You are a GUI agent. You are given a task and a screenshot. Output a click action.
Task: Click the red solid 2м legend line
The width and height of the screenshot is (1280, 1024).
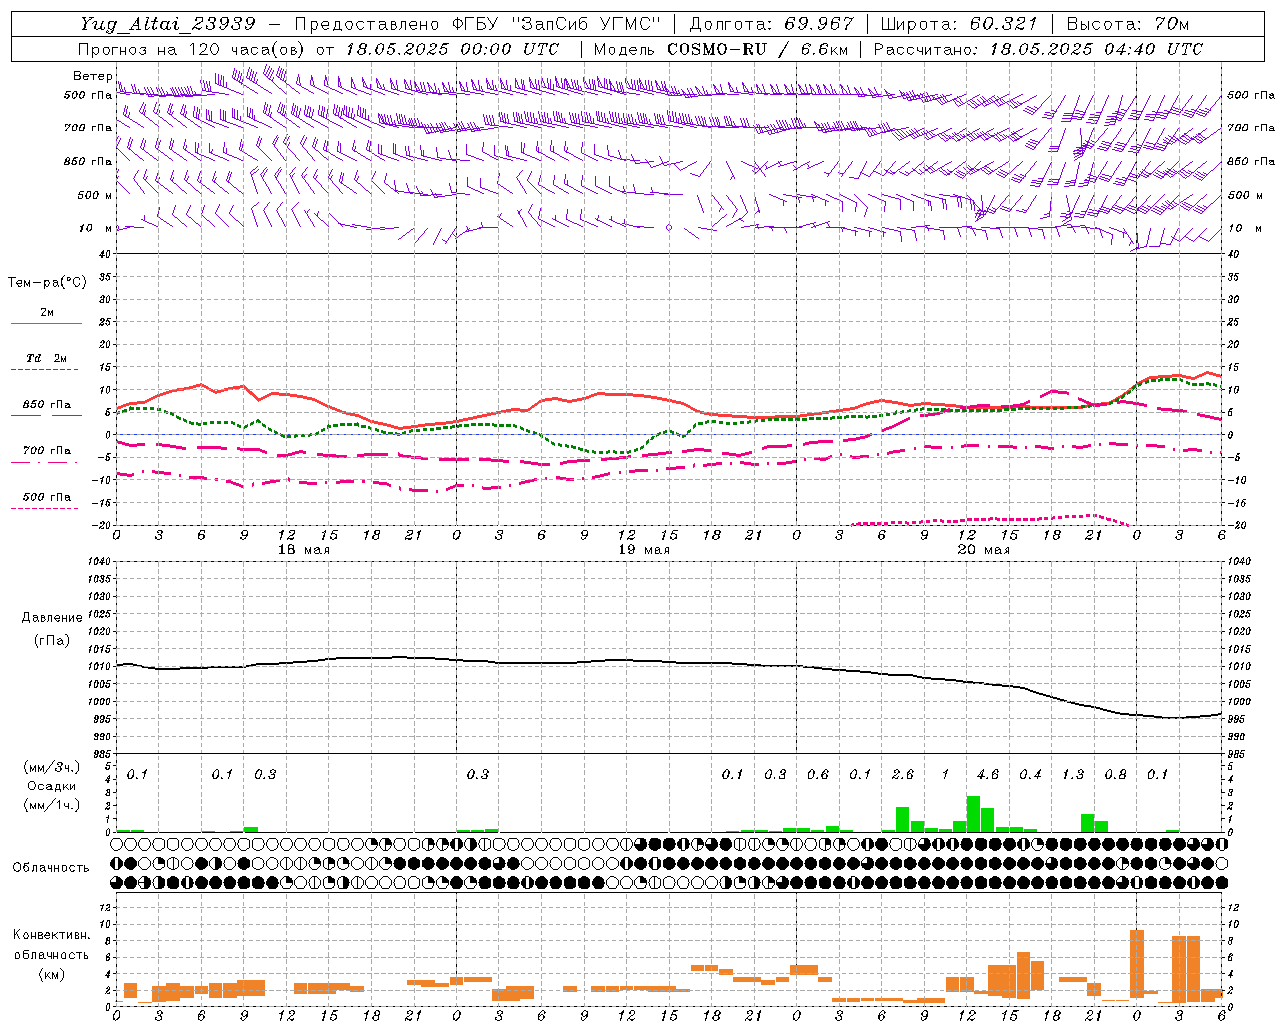coord(46,323)
